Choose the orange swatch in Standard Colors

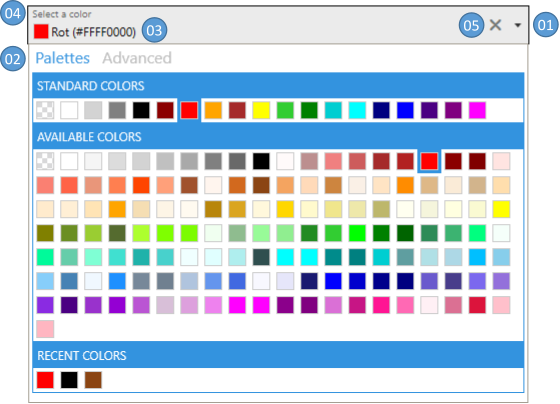pyautogui.click(x=213, y=110)
